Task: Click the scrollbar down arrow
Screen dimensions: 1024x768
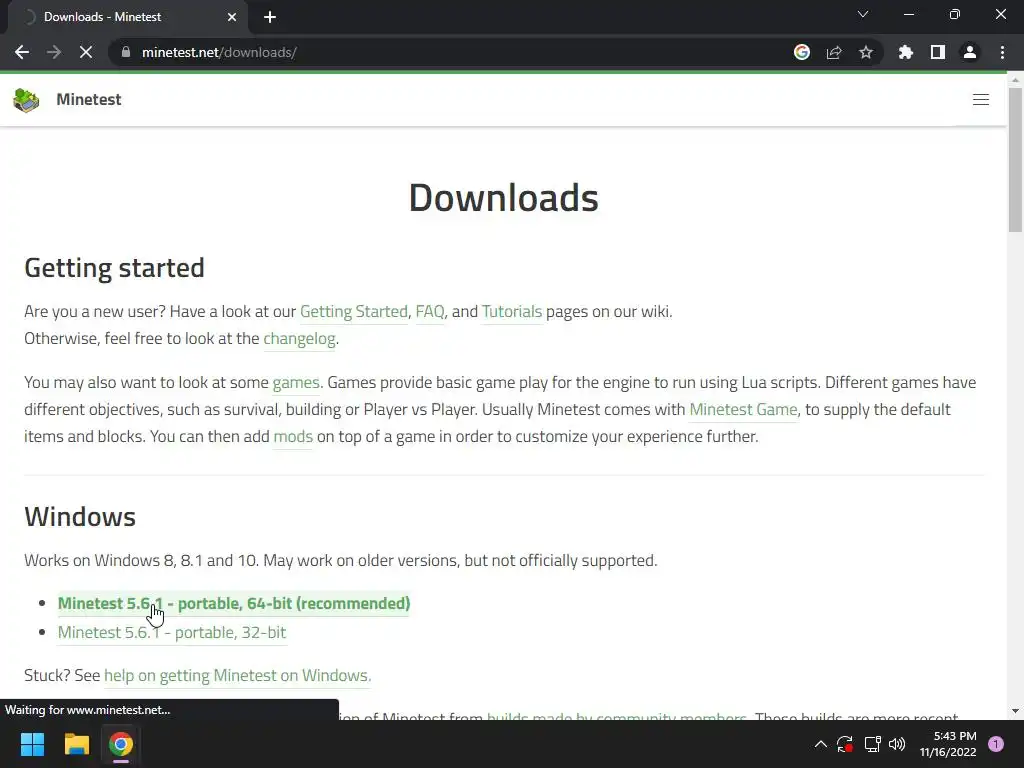Action: [1015, 711]
